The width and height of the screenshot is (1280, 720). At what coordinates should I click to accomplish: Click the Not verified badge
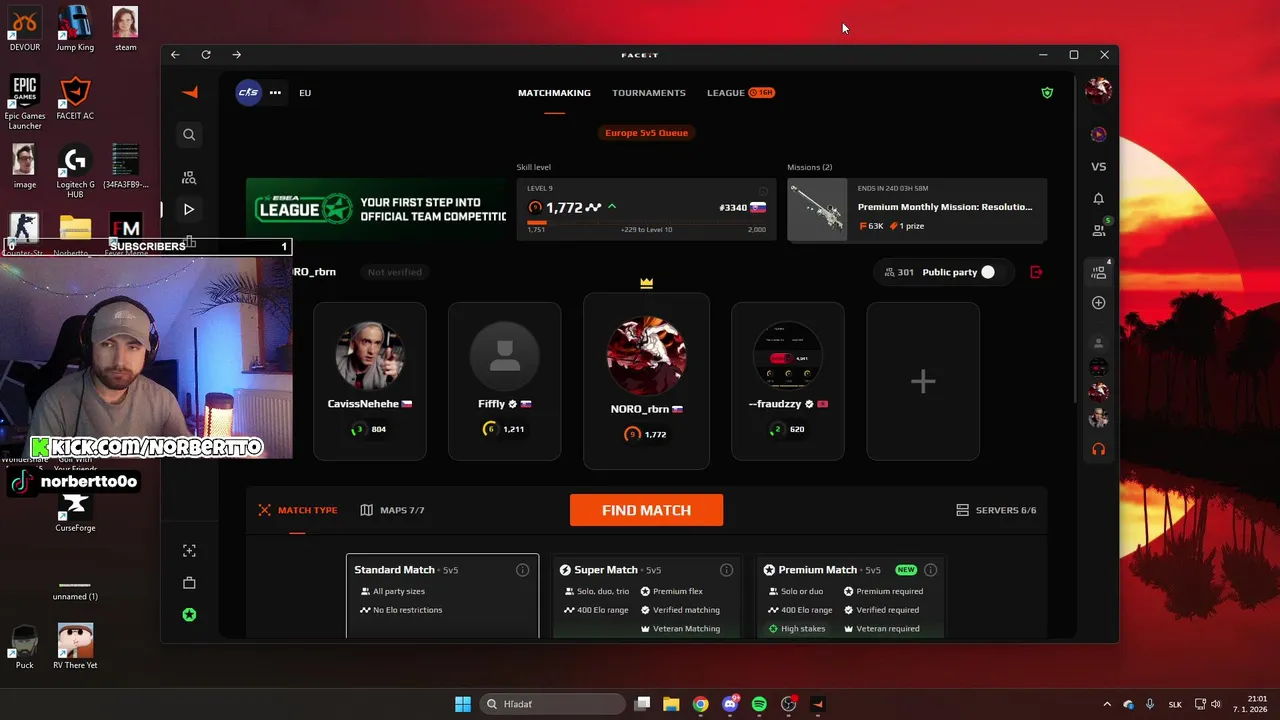point(394,272)
